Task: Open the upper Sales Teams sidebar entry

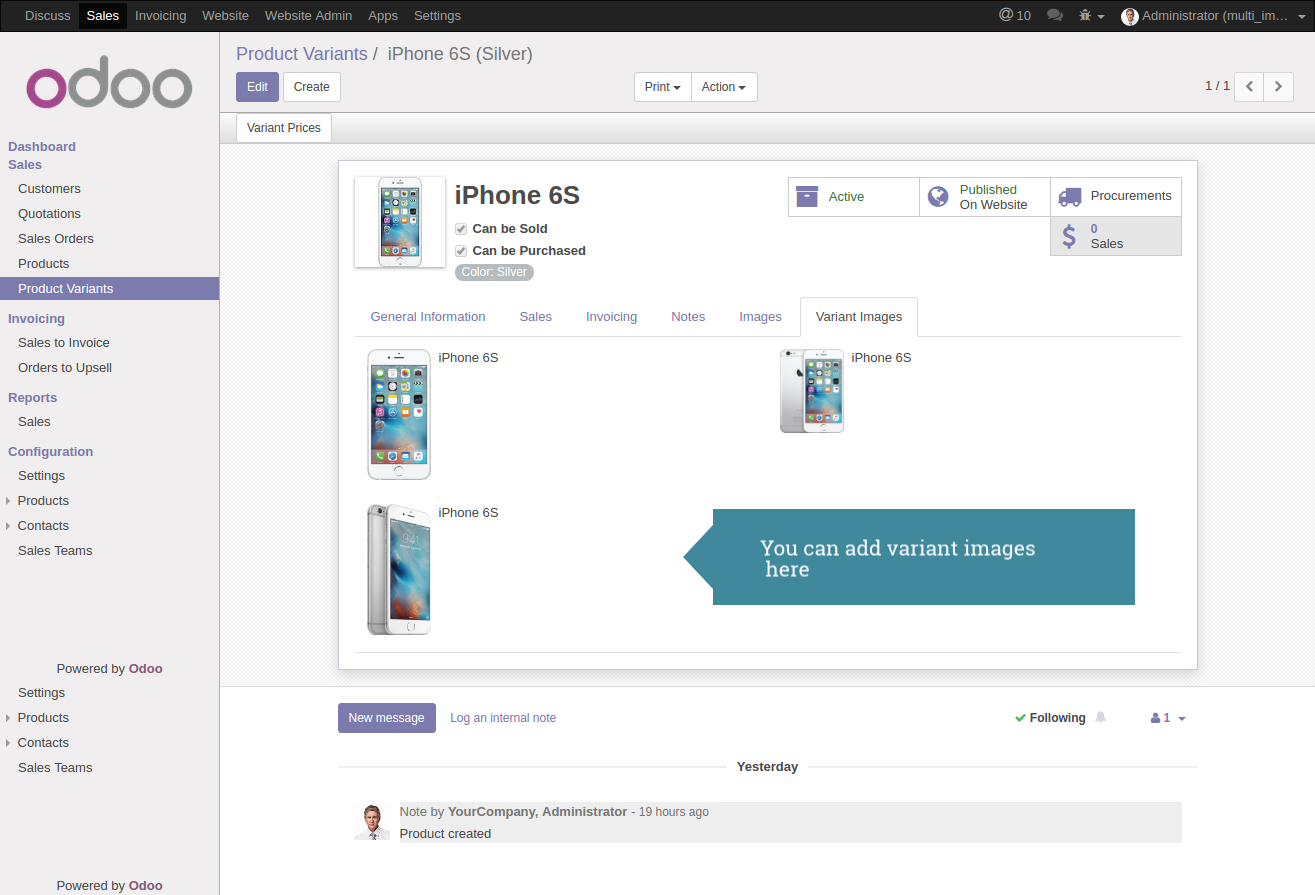Action: [55, 550]
